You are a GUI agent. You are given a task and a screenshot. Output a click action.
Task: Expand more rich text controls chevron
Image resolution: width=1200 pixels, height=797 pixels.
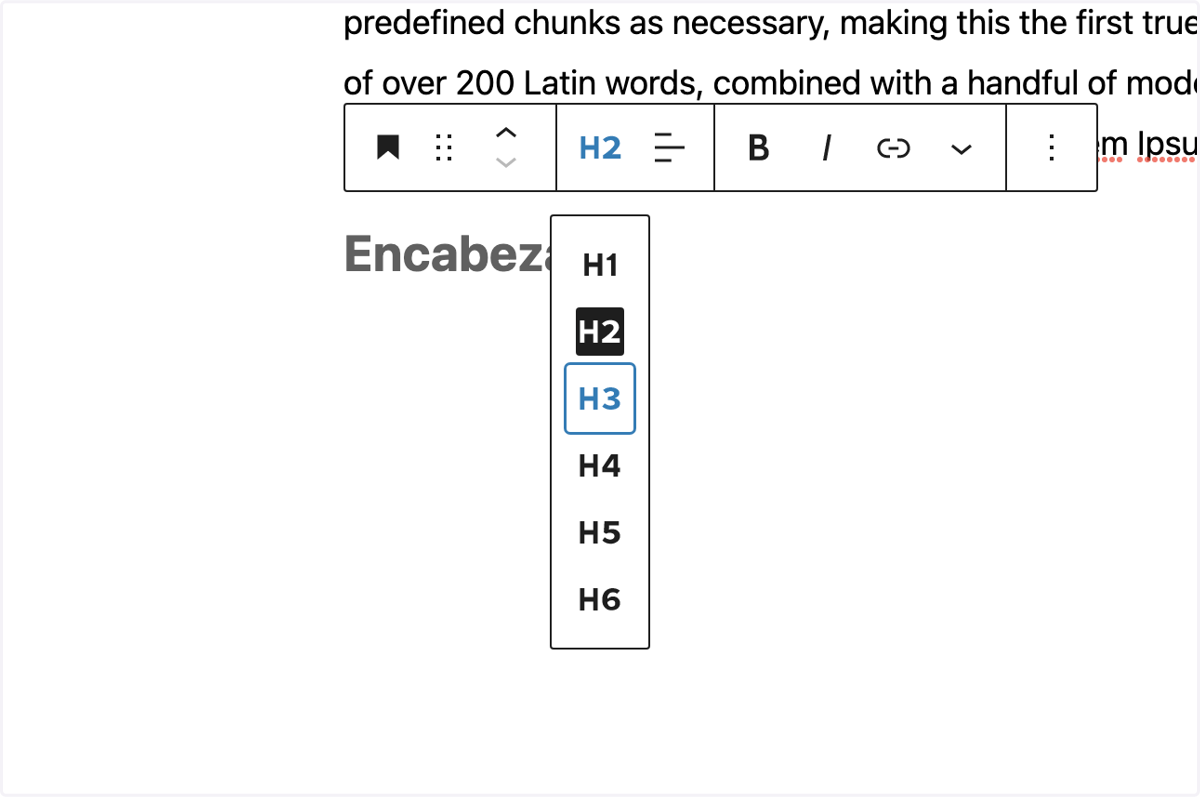961,149
